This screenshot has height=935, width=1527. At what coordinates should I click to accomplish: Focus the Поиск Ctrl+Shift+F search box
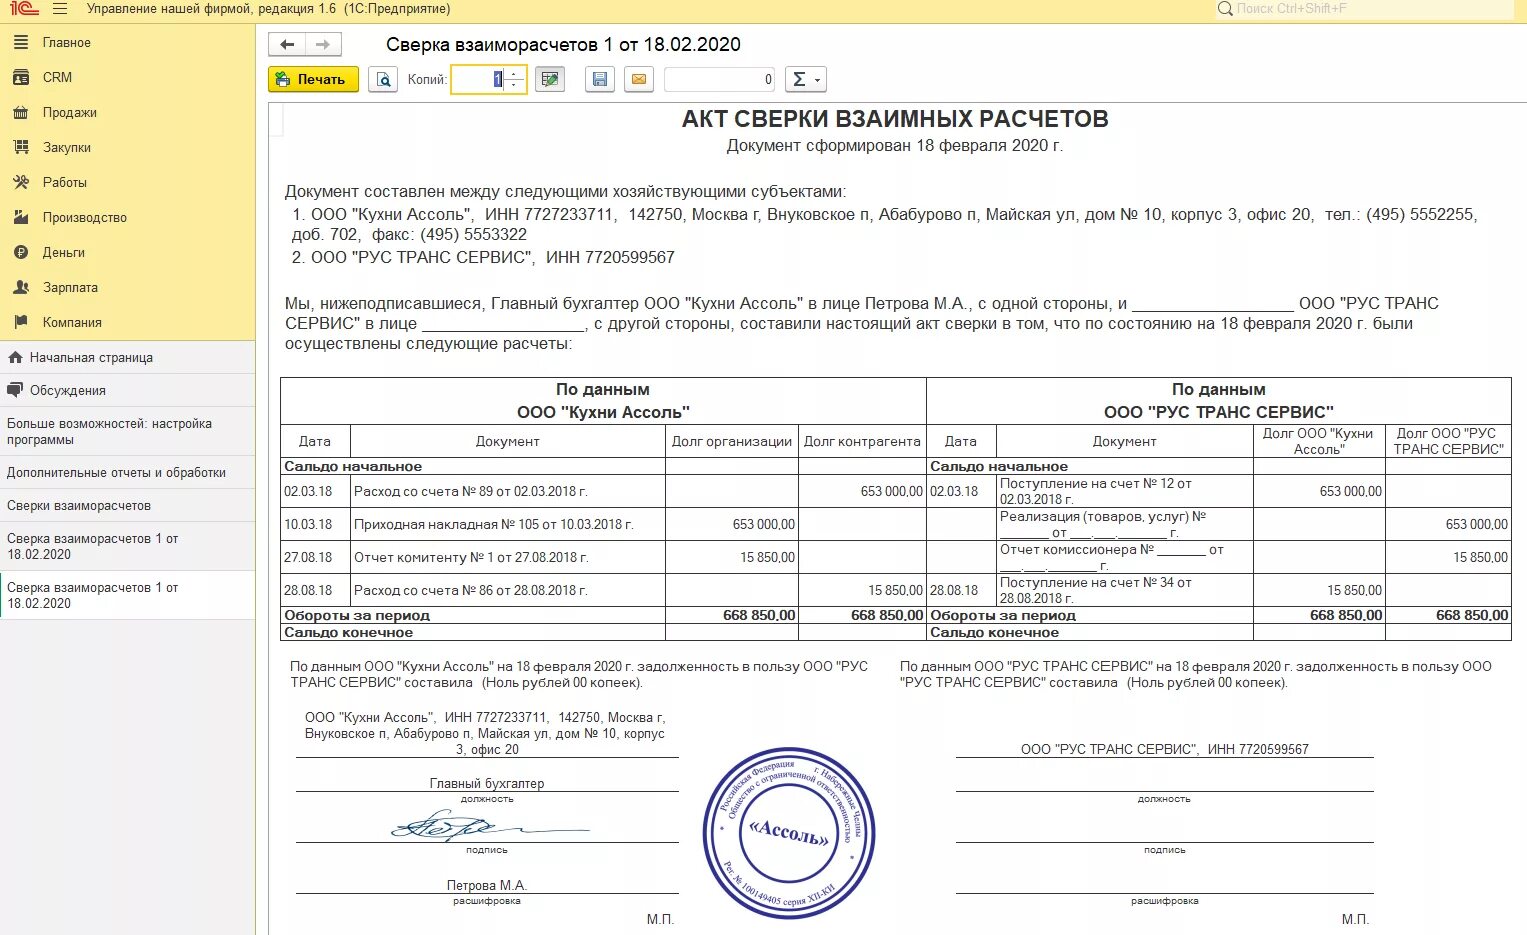click(x=1365, y=9)
